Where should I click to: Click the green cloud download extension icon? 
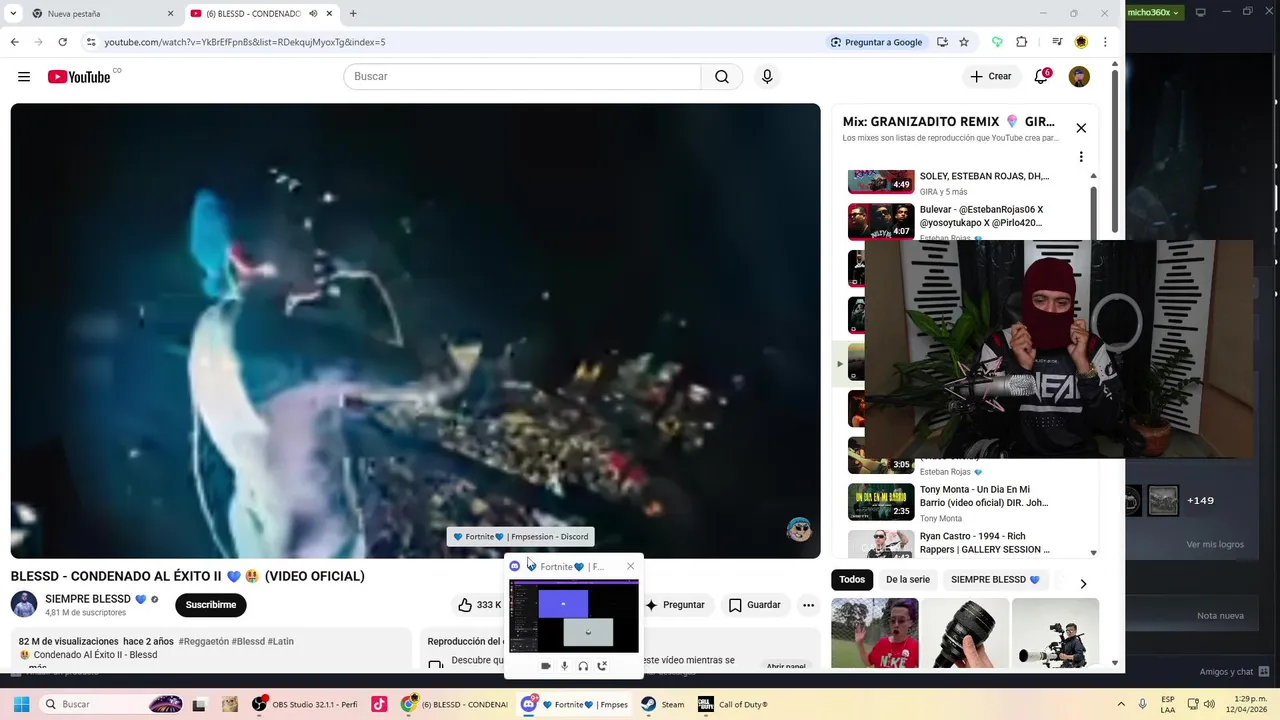click(997, 42)
